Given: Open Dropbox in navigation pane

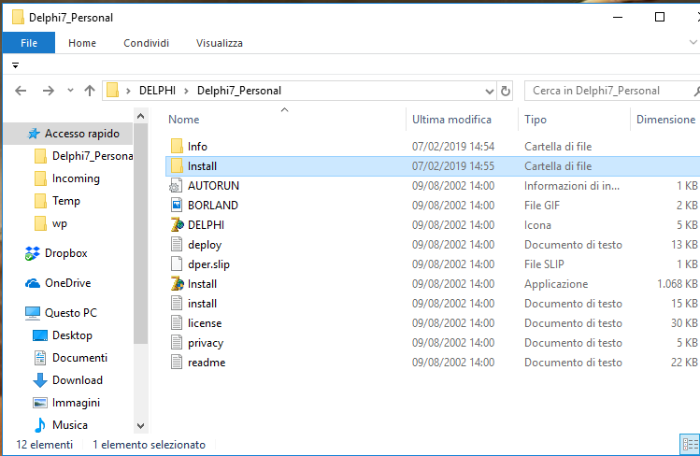Looking at the screenshot, I should (x=66, y=253).
